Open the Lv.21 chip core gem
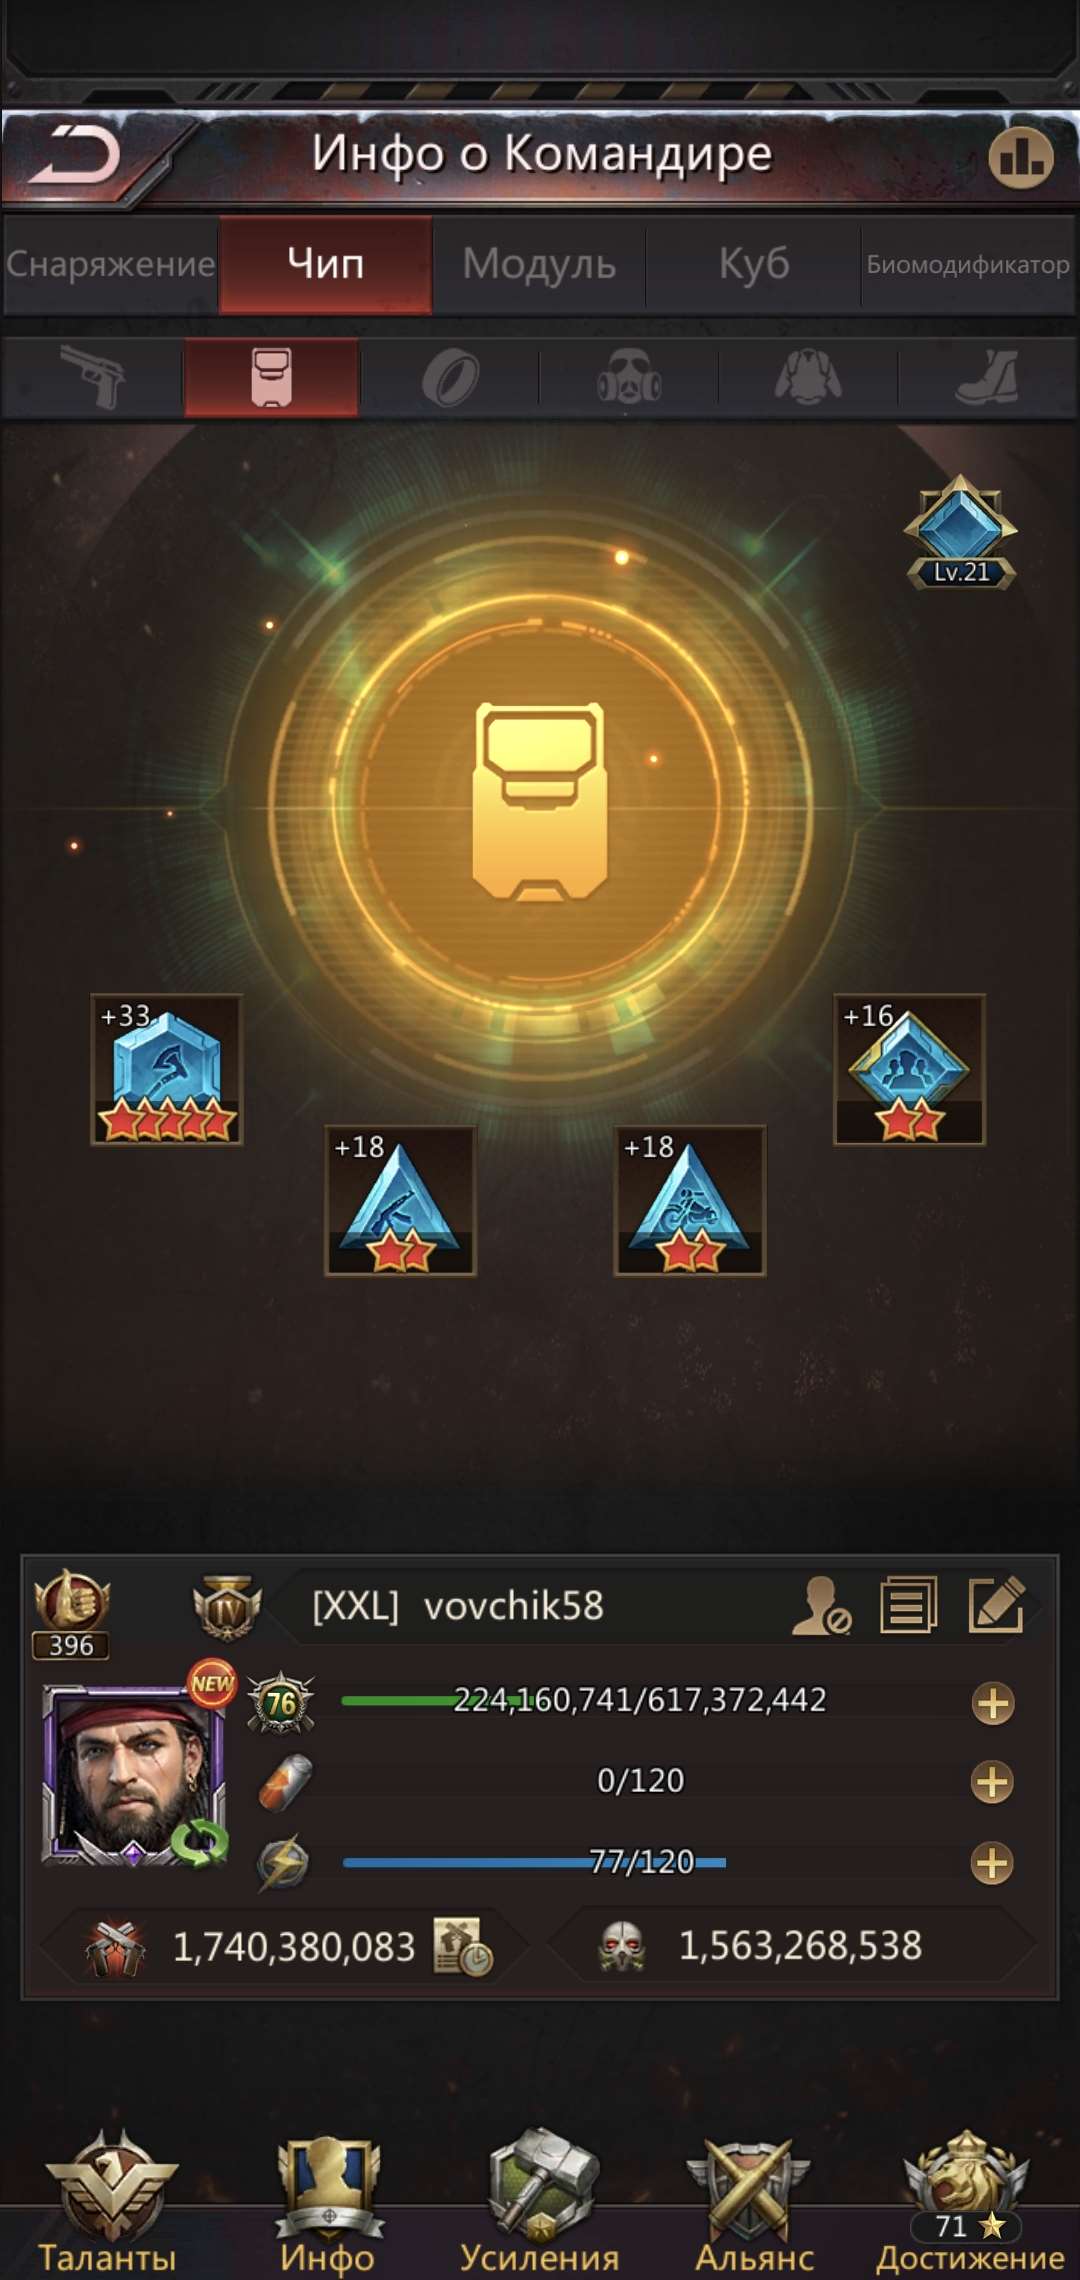The image size is (1080, 2280). 960,532
